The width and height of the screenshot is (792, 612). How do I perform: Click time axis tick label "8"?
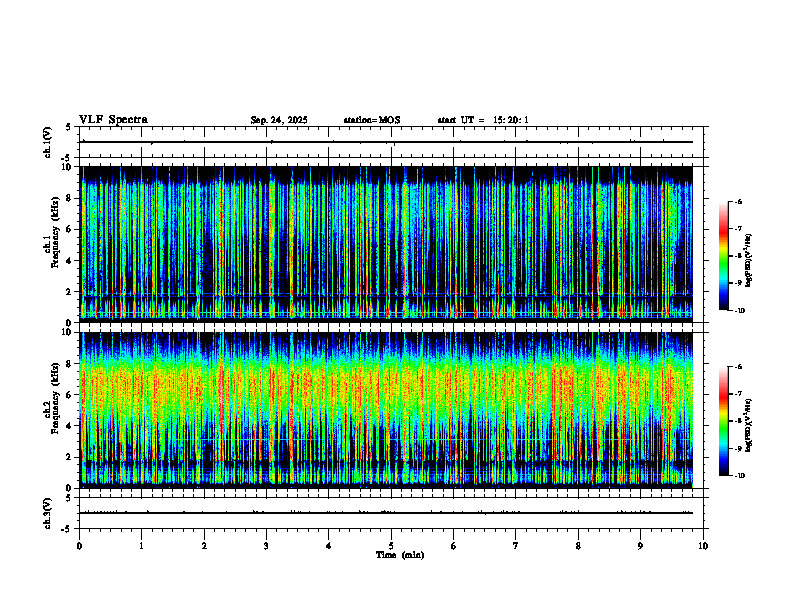tap(578, 546)
